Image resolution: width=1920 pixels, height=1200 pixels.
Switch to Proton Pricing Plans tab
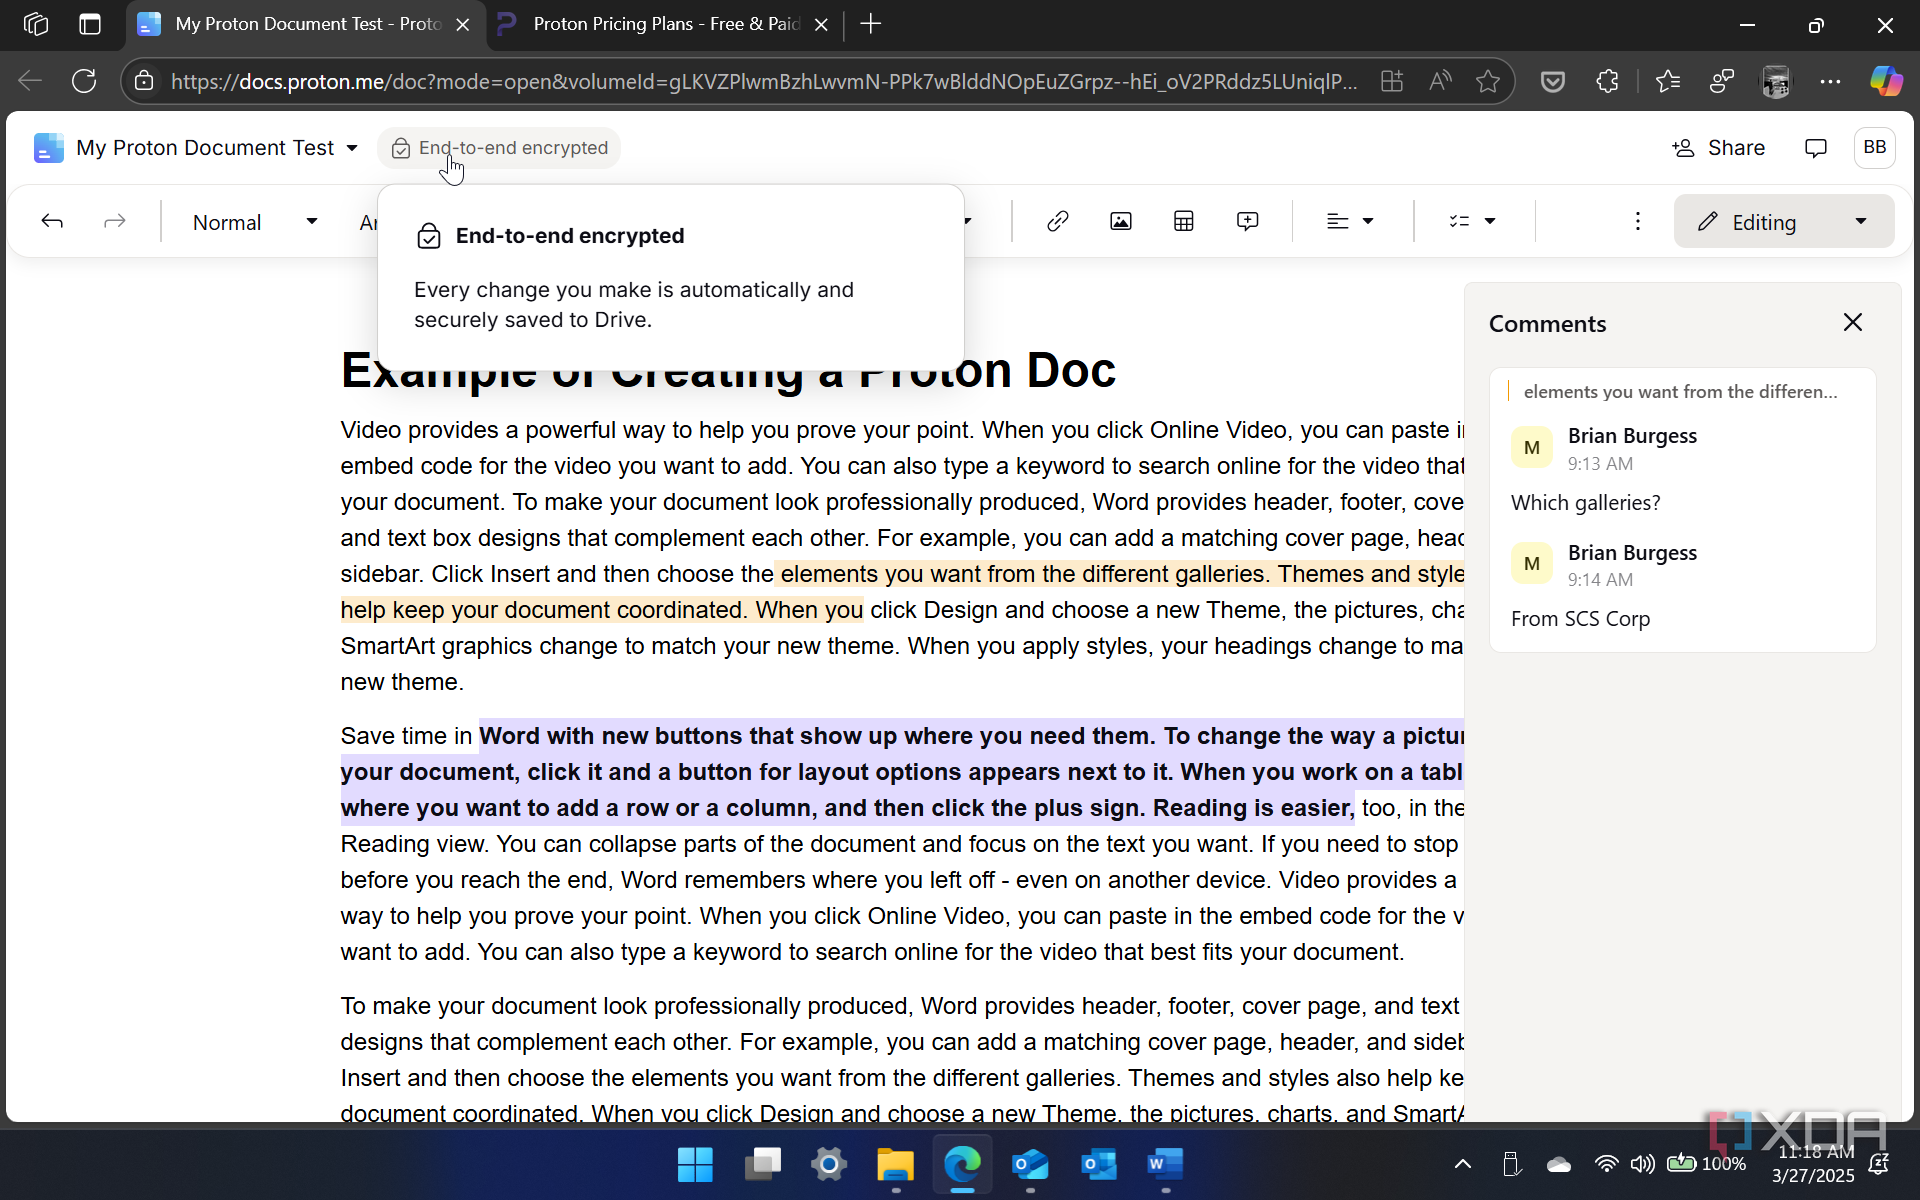tap(664, 24)
